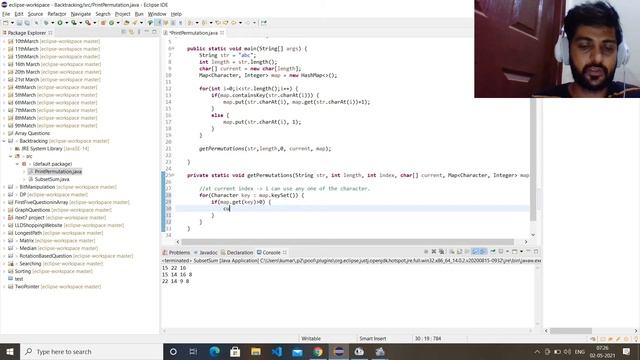Click the Run External Tools toolbar icon

click(88, 23)
